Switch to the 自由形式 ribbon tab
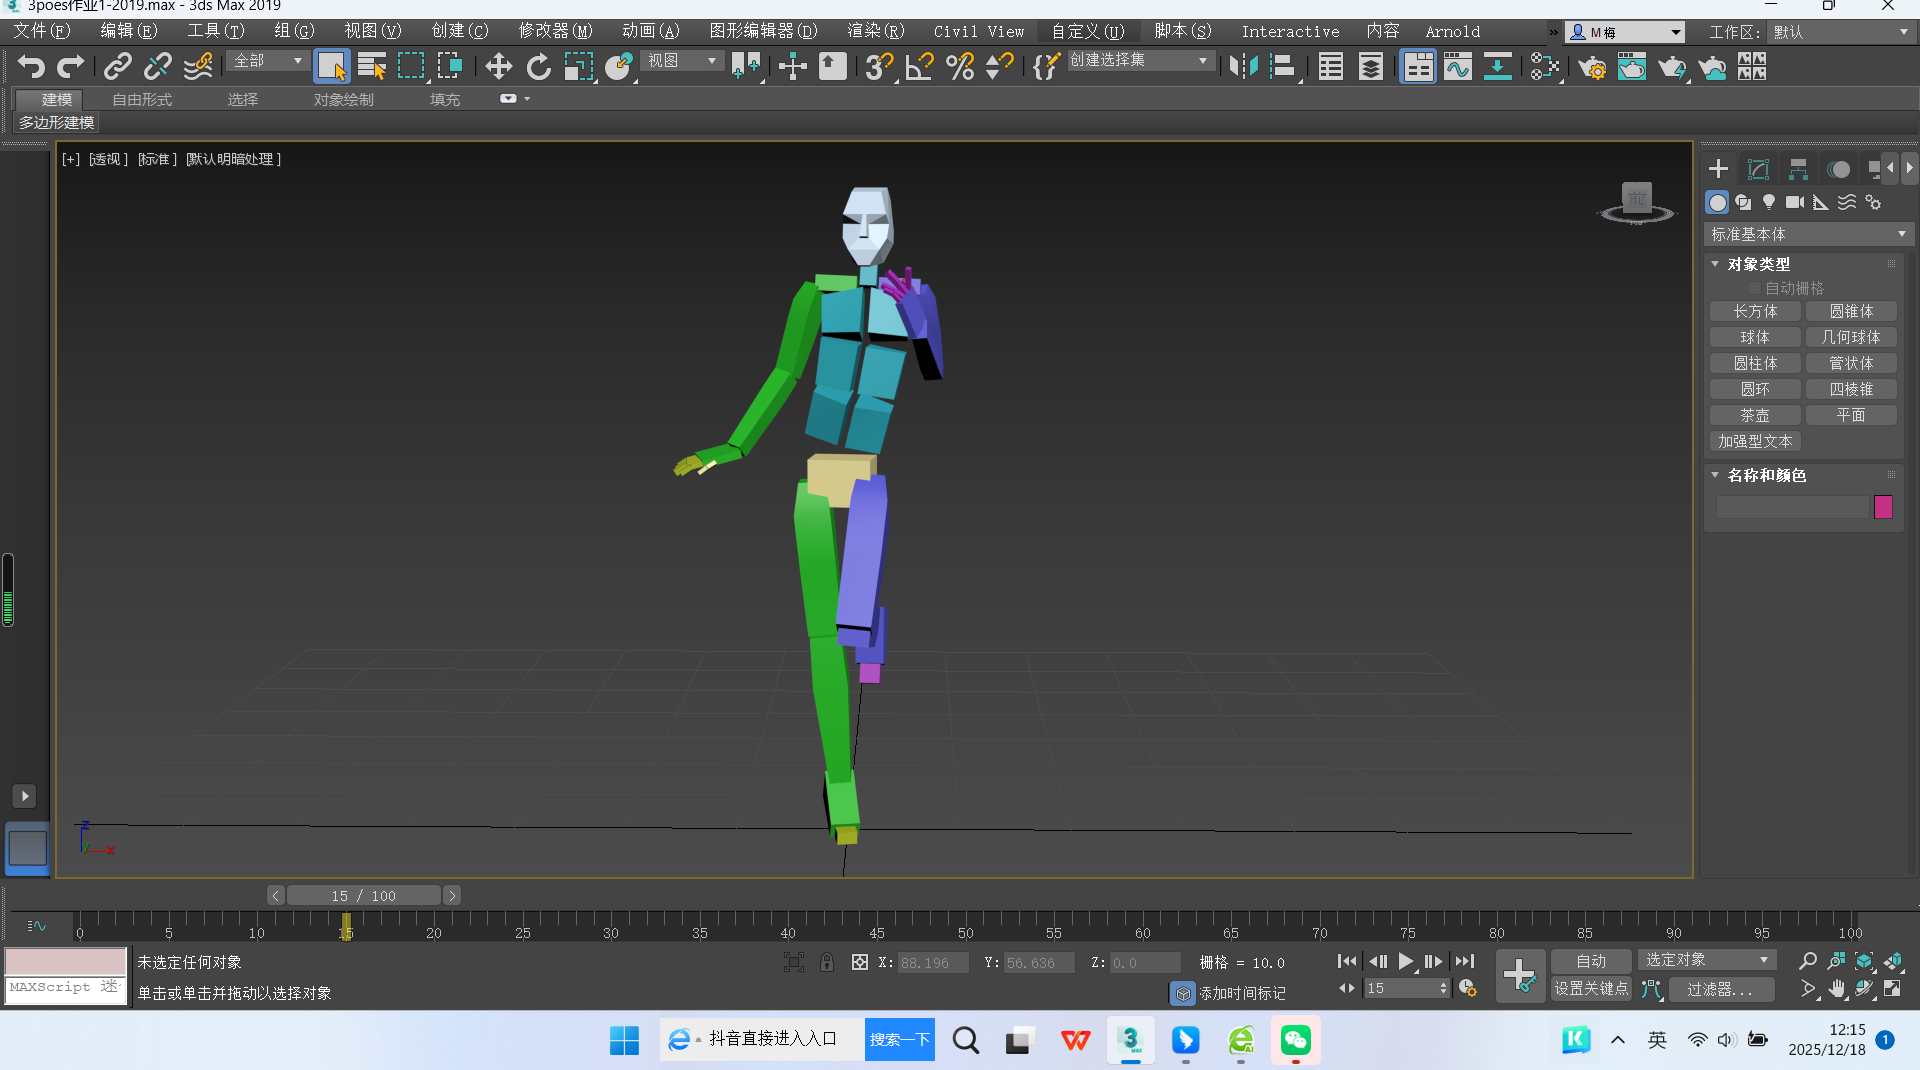This screenshot has width=1920, height=1070. 142,99
